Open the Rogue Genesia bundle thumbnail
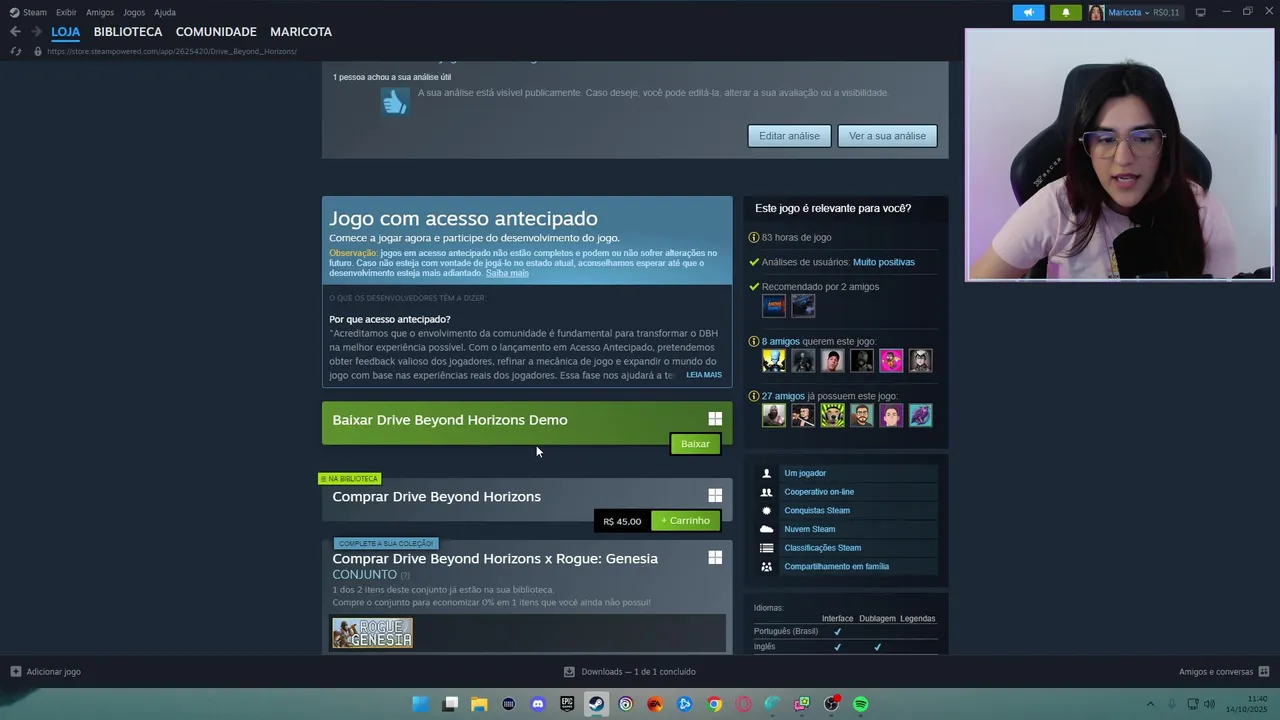Image resolution: width=1280 pixels, height=720 pixels. tap(372, 633)
